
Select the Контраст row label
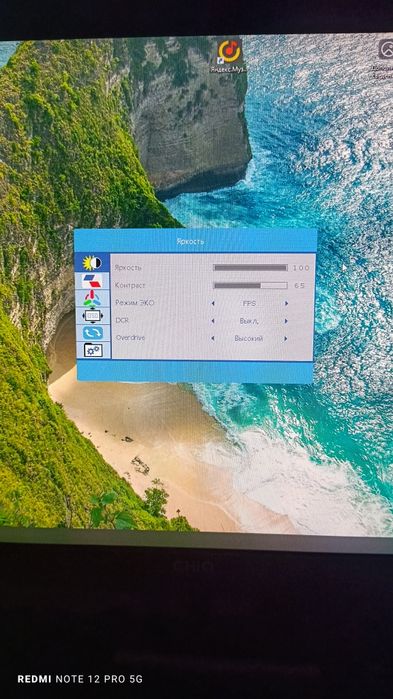[130, 285]
